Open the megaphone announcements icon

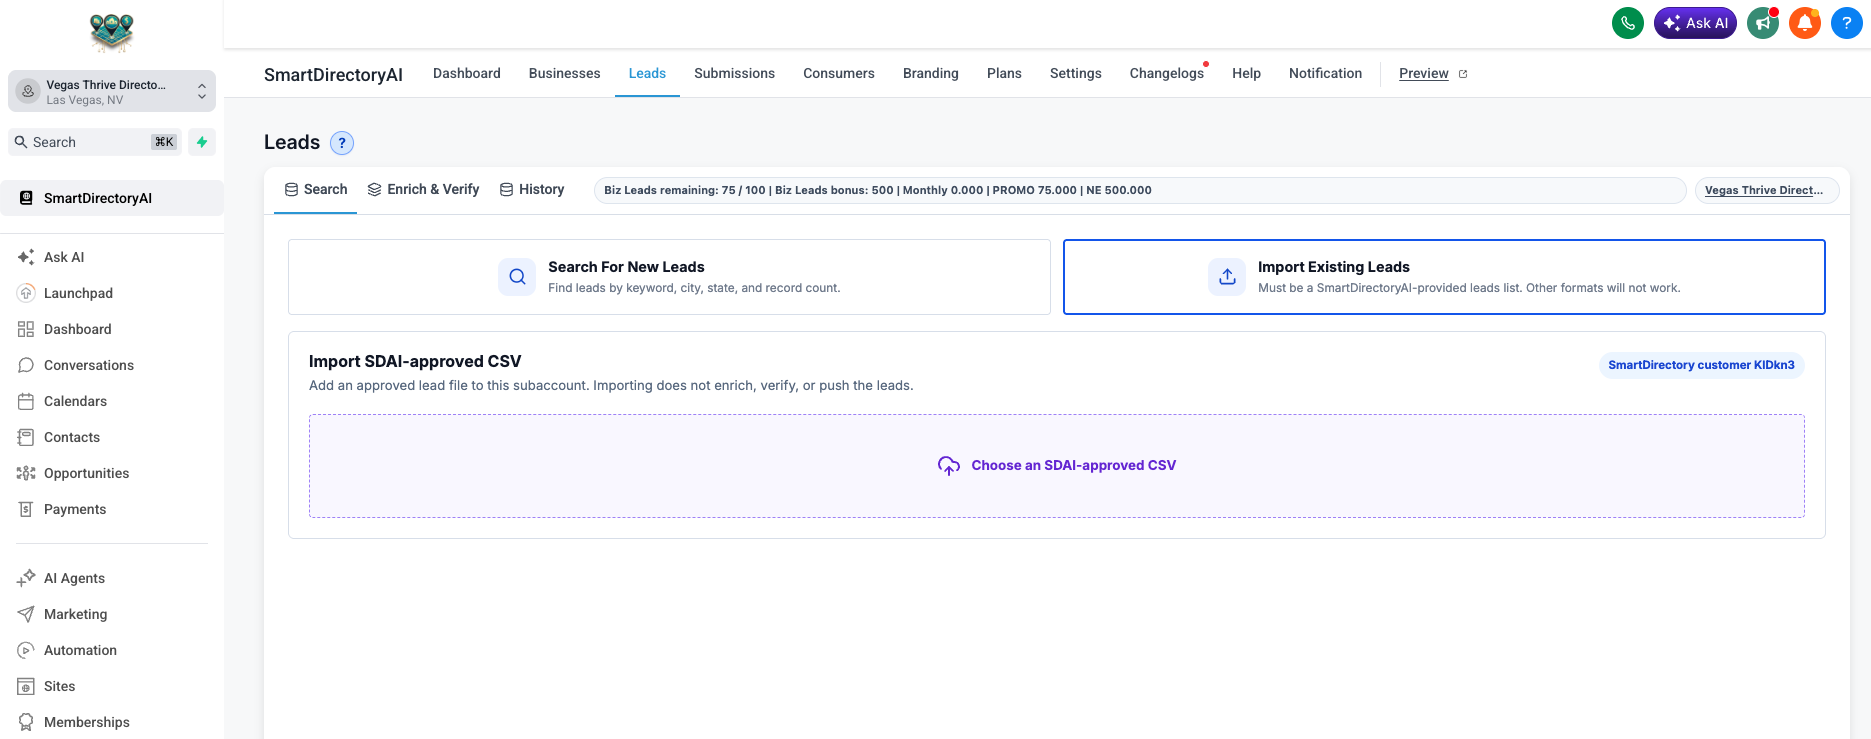(1763, 23)
